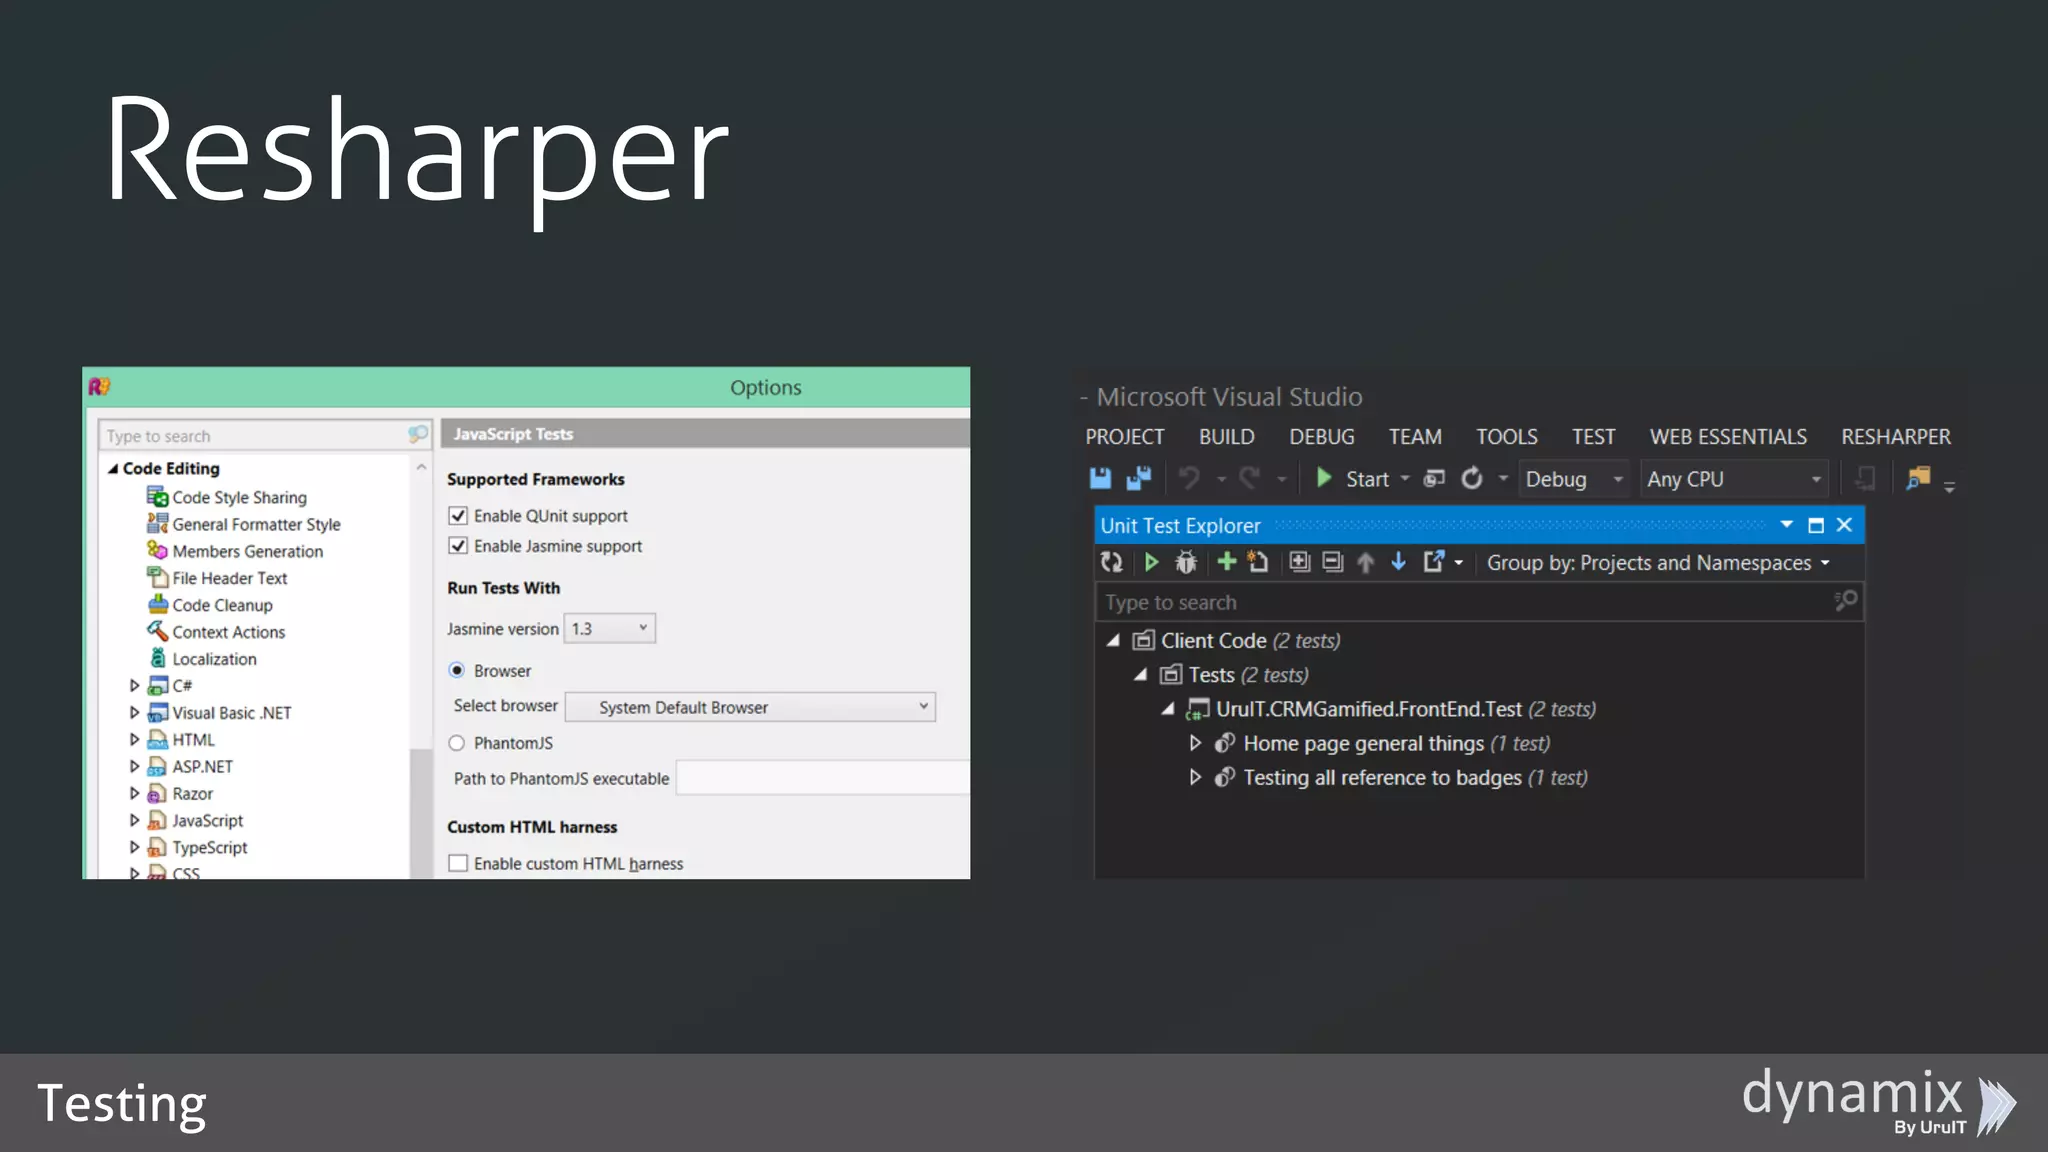Select the PhantomJS radio button
This screenshot has width=2048, height=1152.
point(457,743)
